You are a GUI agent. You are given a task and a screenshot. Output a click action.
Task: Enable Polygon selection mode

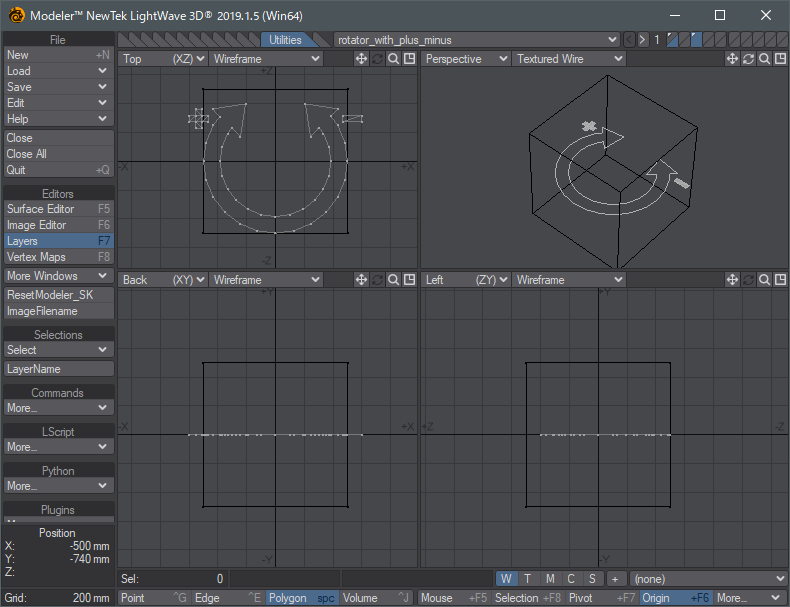pyautogui.click(x=301, y=598)
